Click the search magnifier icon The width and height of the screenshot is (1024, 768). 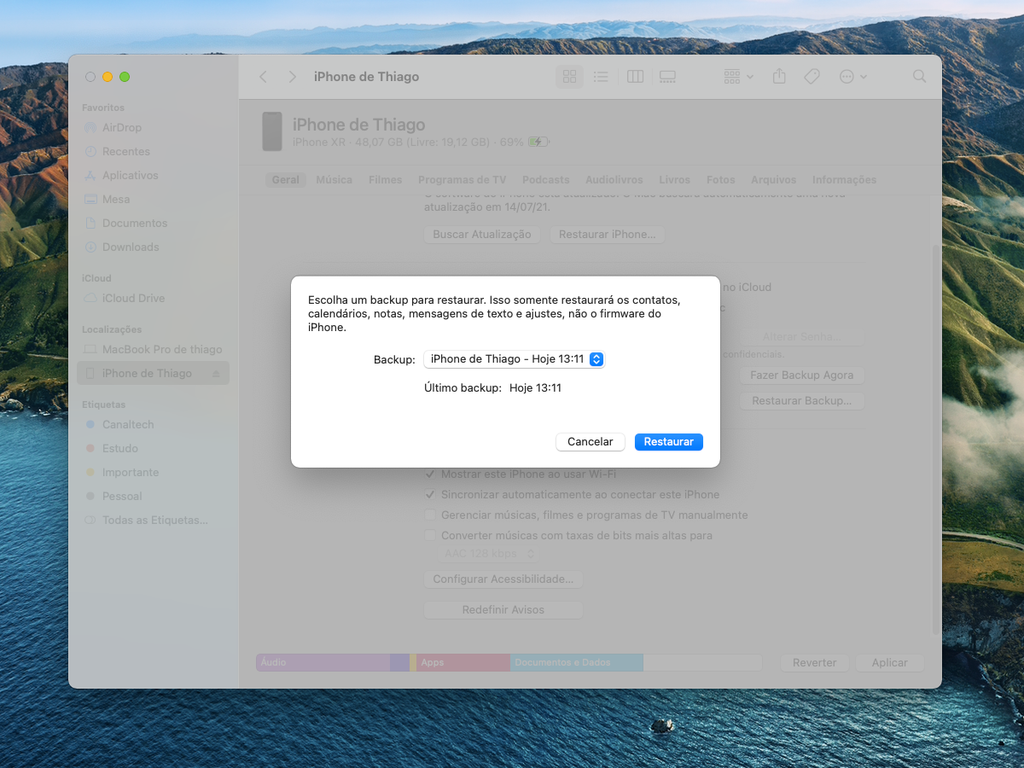[920, 76]
